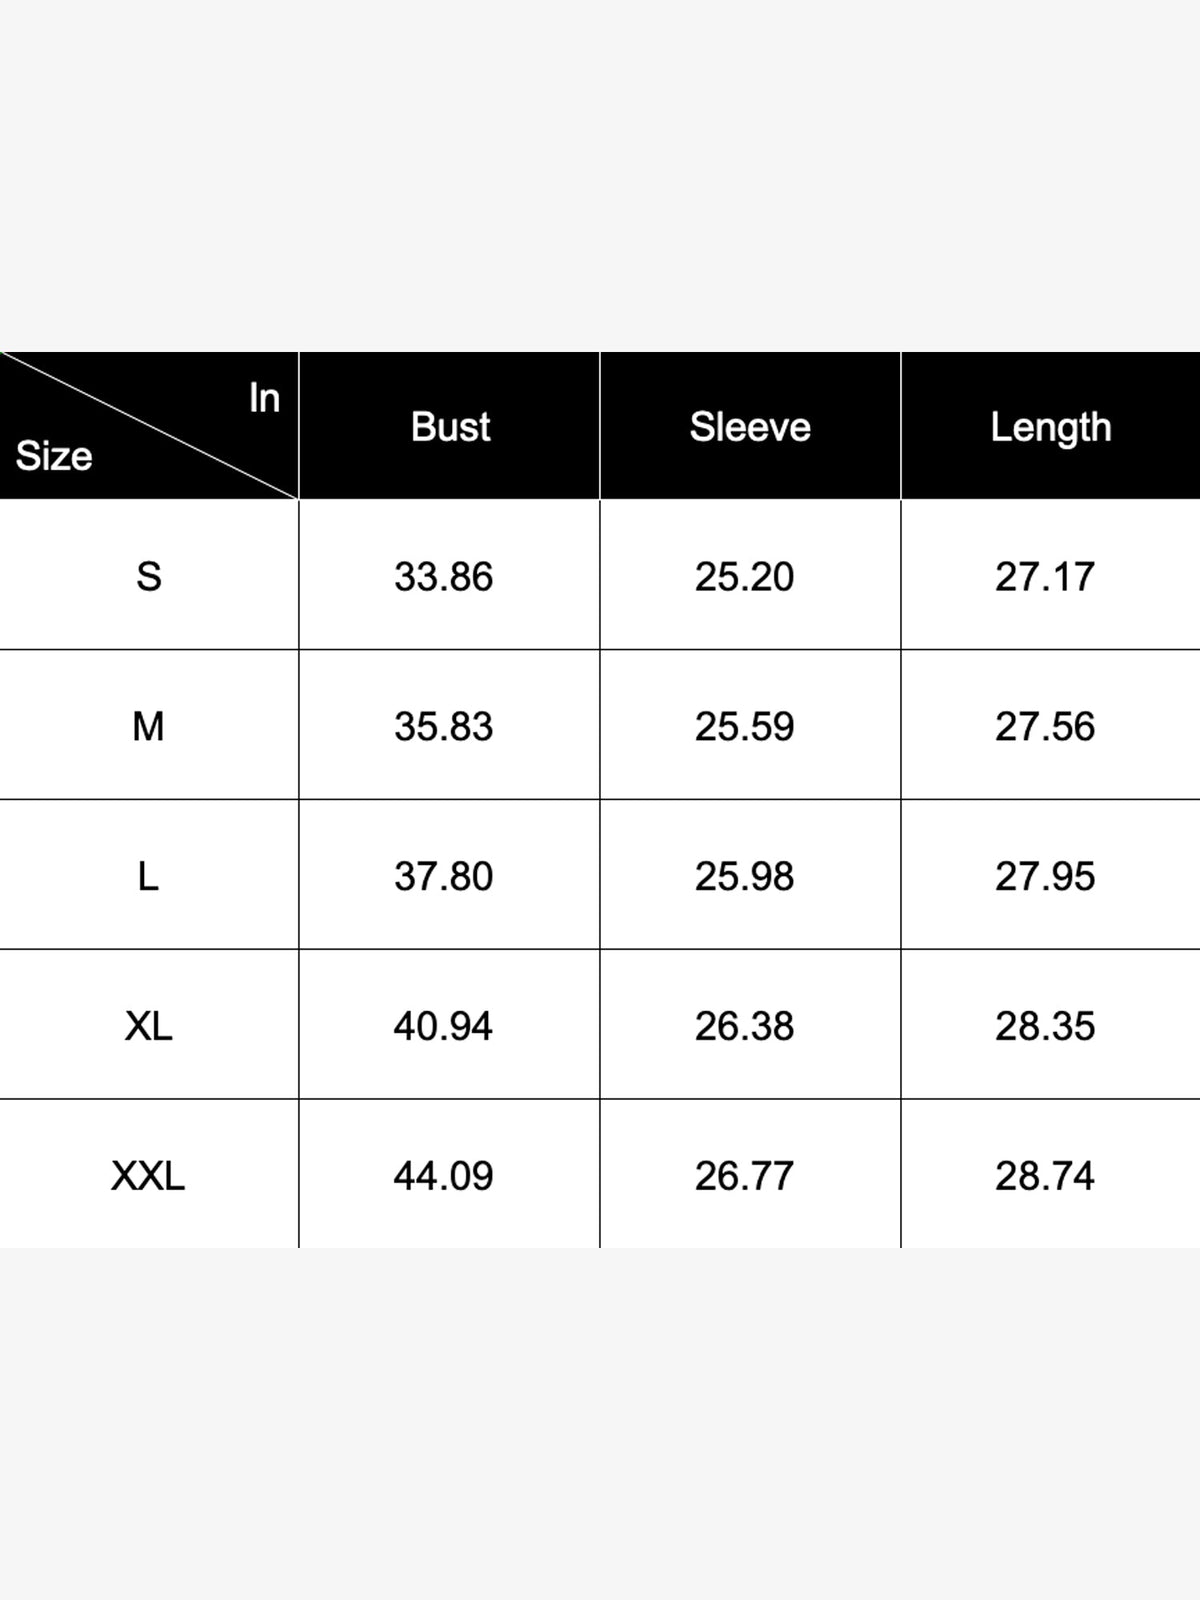Click length value 27.56

pos(1045,727)
